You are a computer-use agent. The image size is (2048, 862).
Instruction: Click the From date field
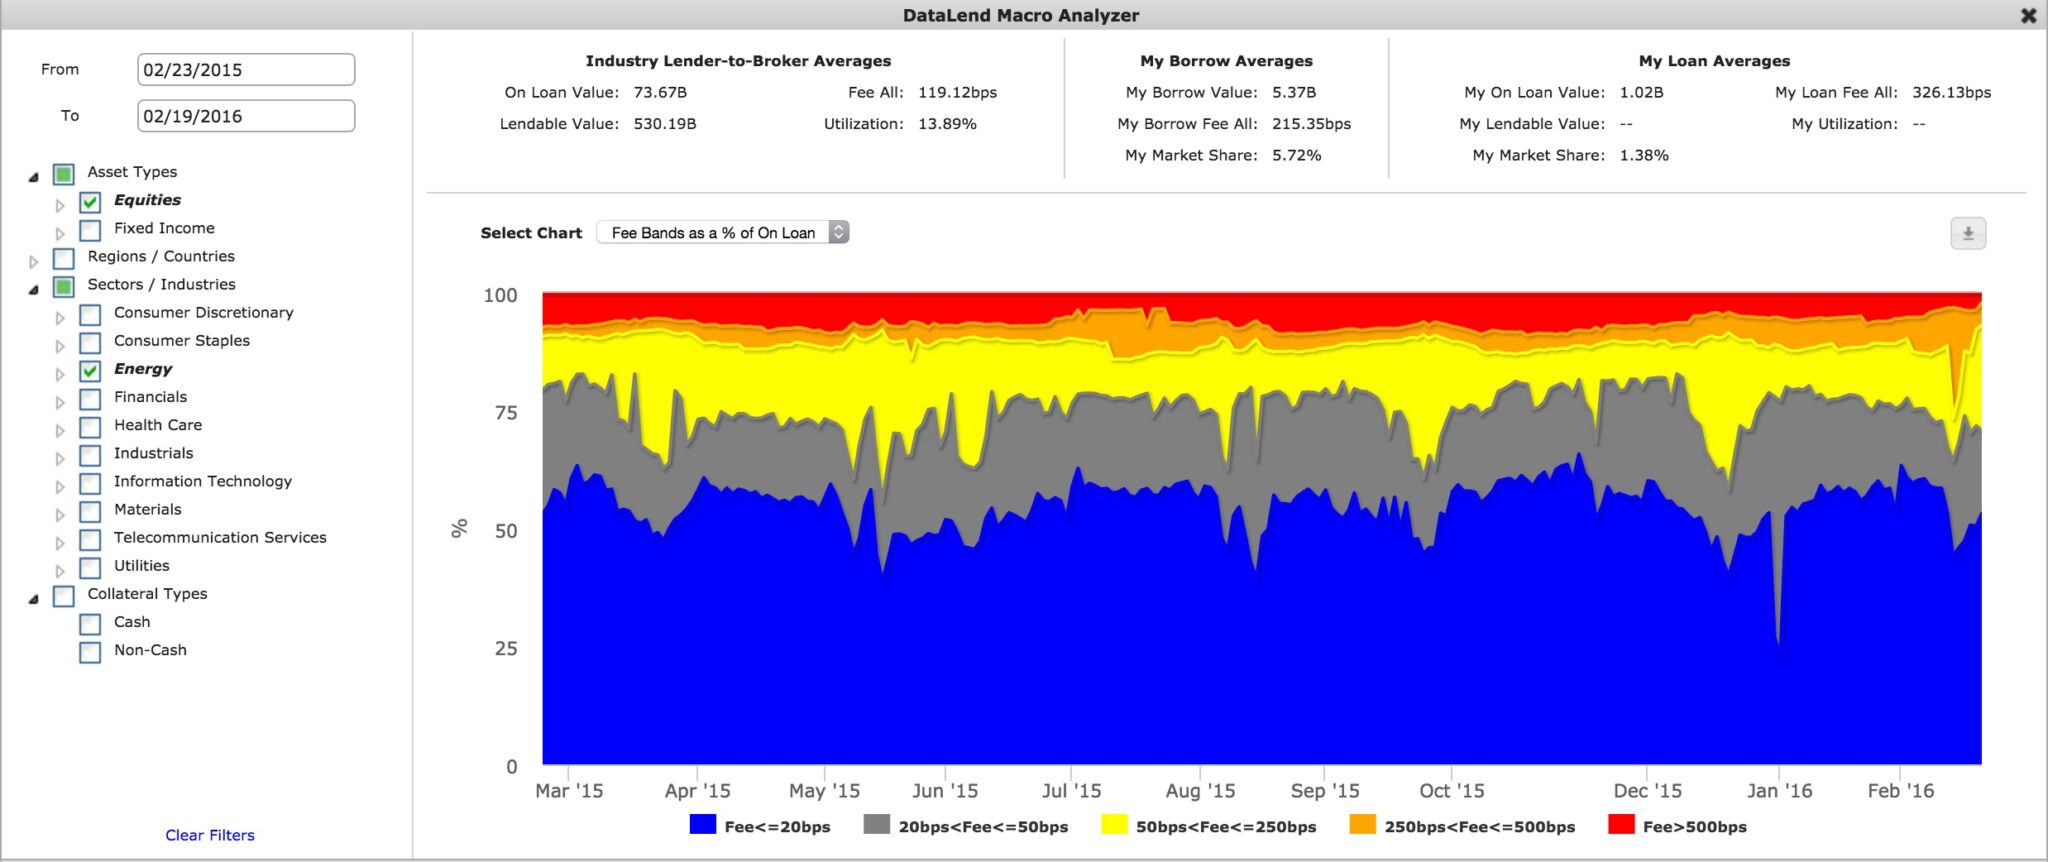(x=246, y=70)
